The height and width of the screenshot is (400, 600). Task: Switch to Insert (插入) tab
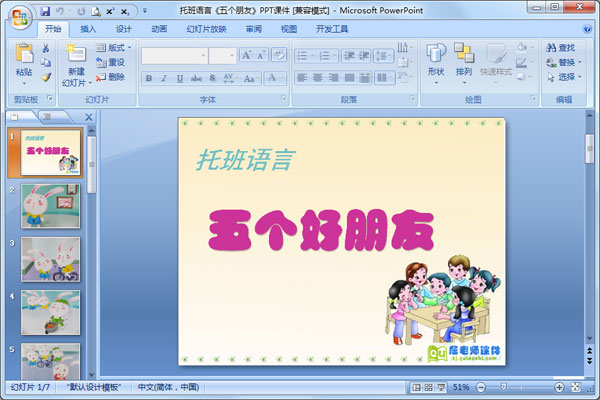point(88,29)
